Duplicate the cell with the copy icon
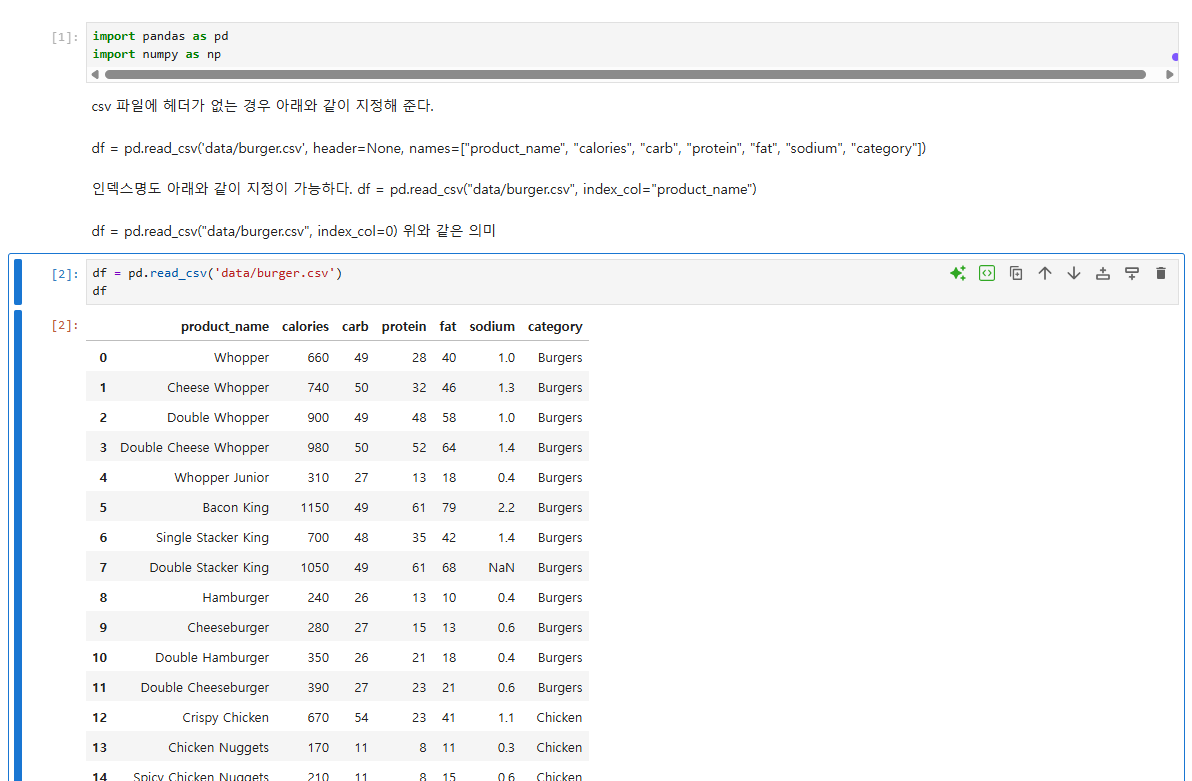Image resolution: width=1192 pixels, height=781 pixels. 1016,273
